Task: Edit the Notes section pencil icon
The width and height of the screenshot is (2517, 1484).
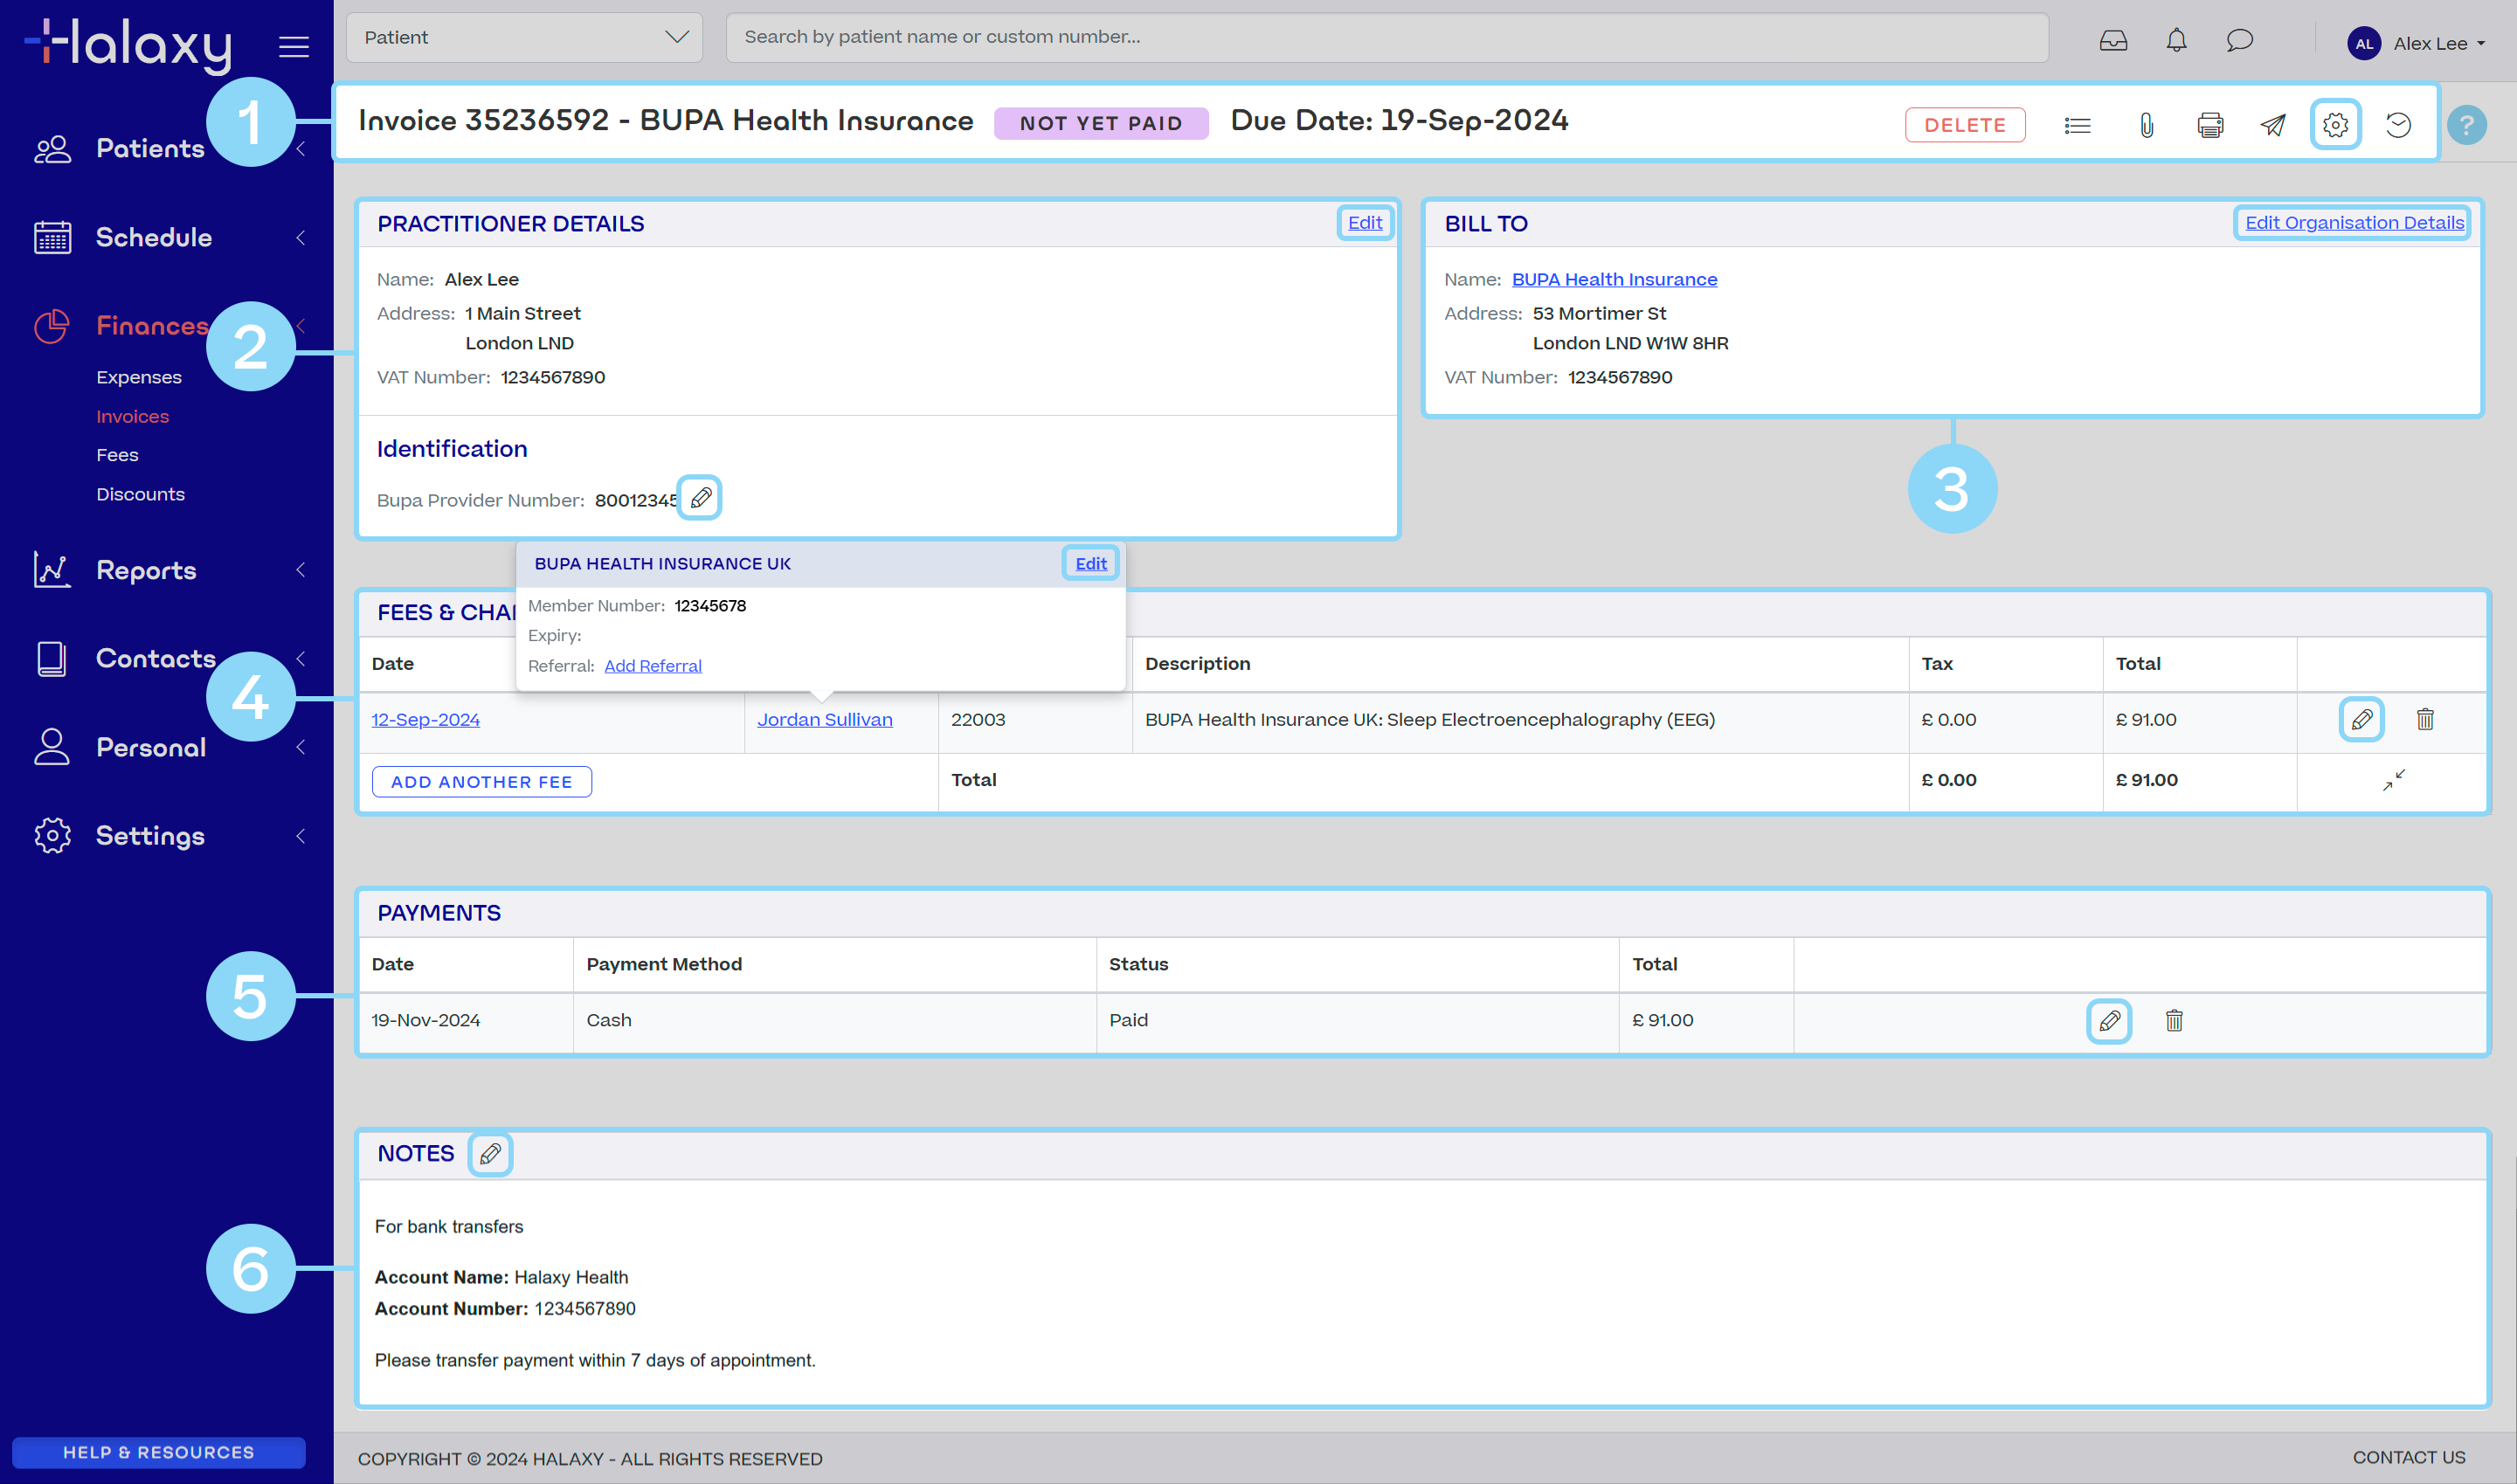Action: 490,1154
